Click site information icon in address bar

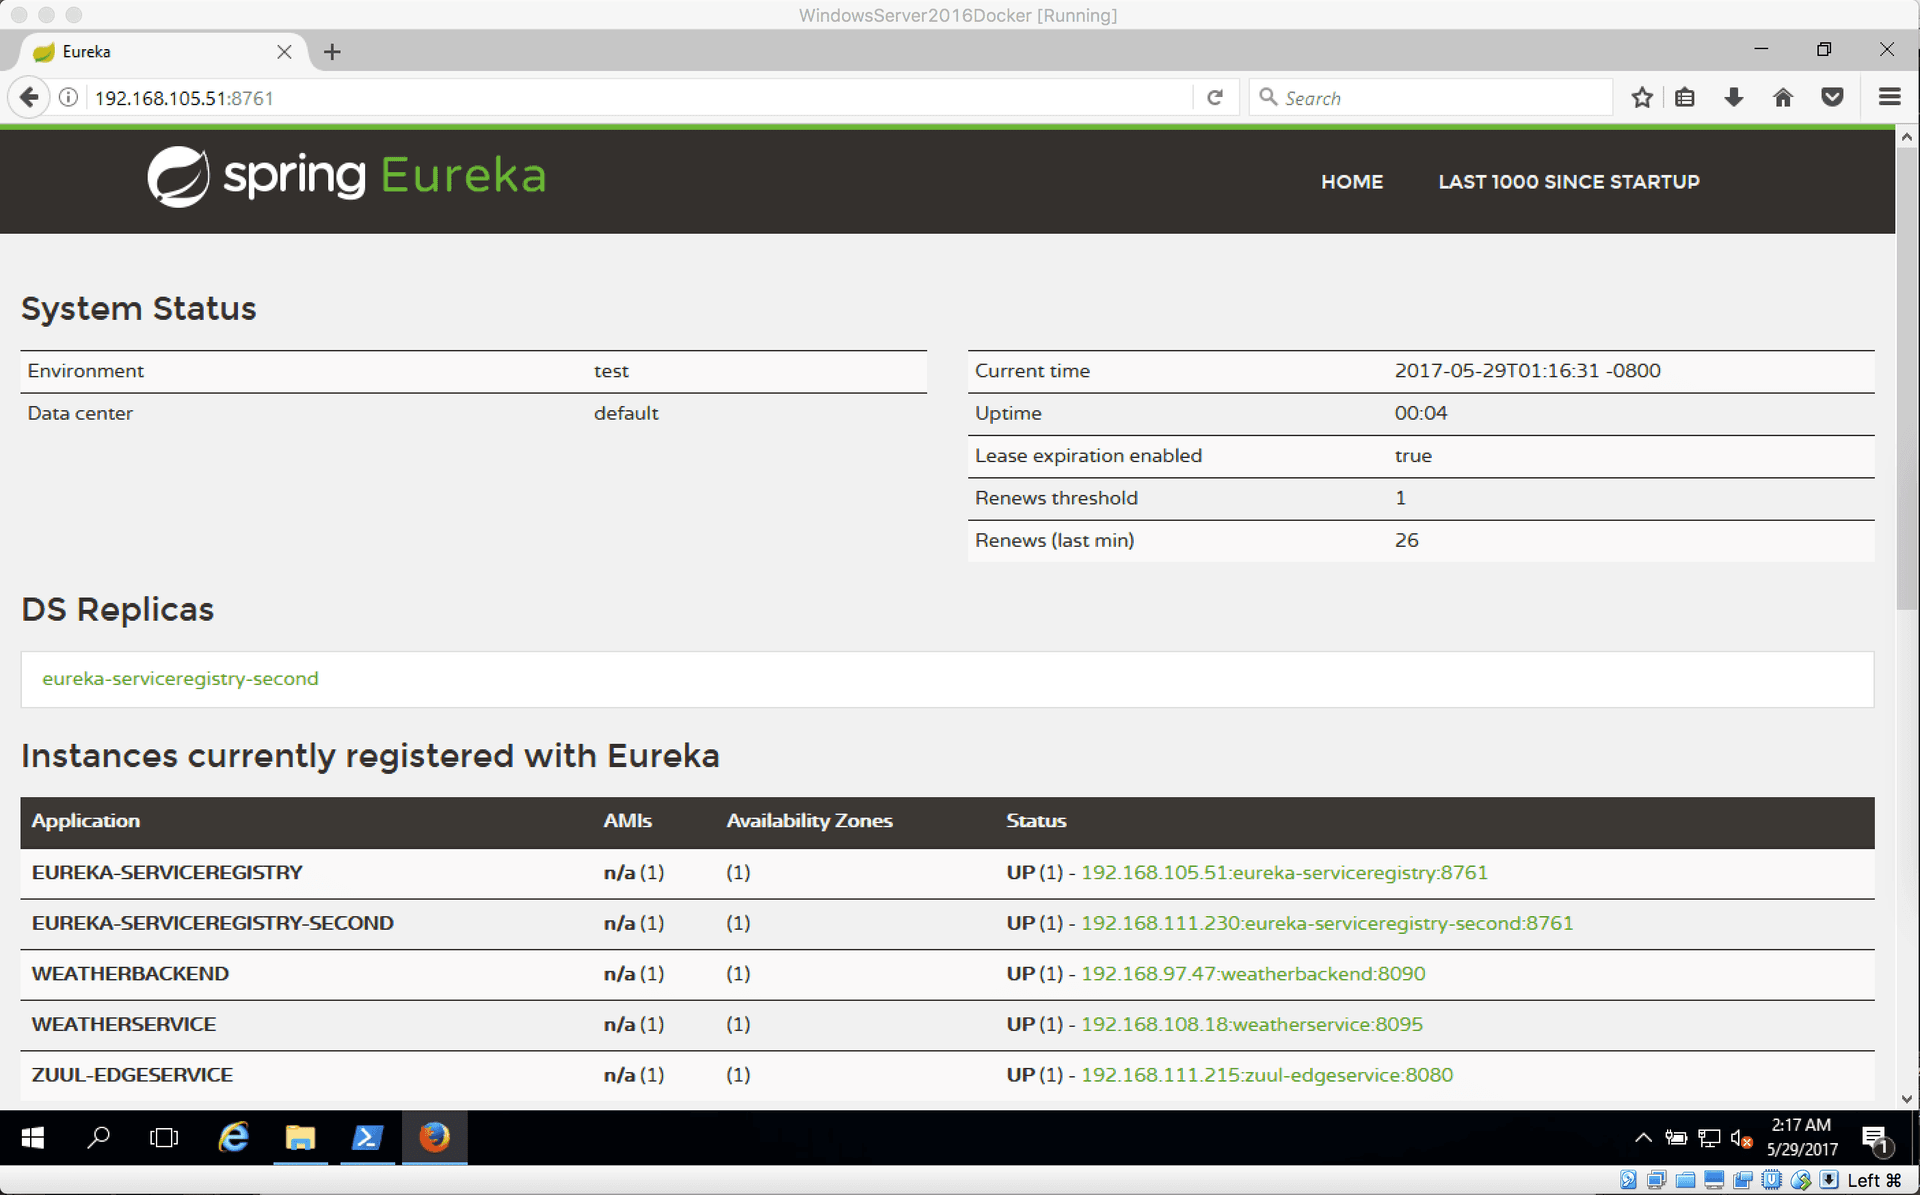tap(68, 98)
